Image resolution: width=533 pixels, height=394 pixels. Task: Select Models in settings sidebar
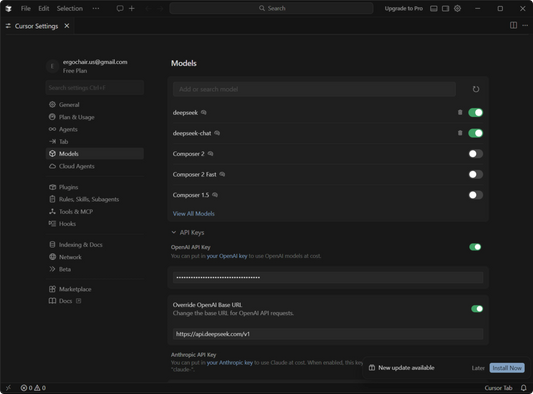[94, 154]
